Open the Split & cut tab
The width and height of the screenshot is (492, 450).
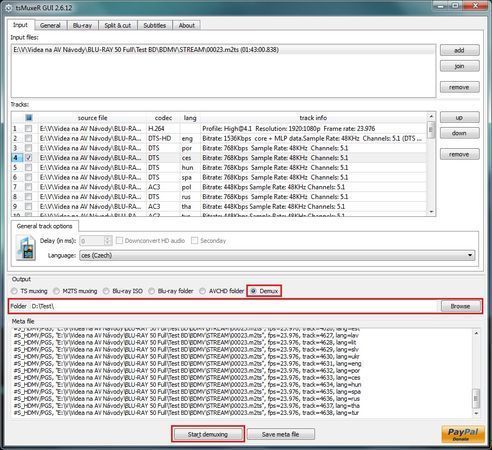pos(118,25)
